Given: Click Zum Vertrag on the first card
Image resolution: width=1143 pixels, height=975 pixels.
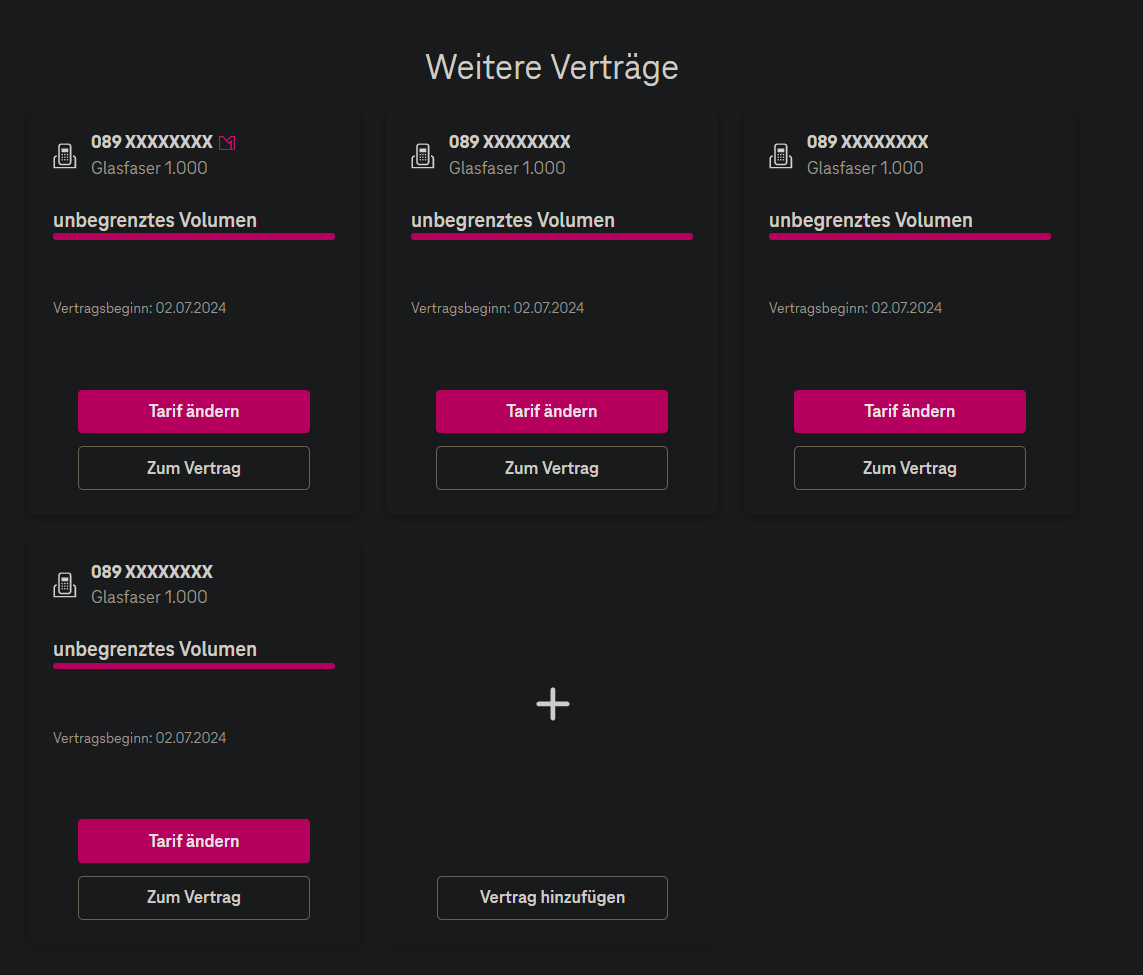Looking at the screenshot, I should [193, 467].
